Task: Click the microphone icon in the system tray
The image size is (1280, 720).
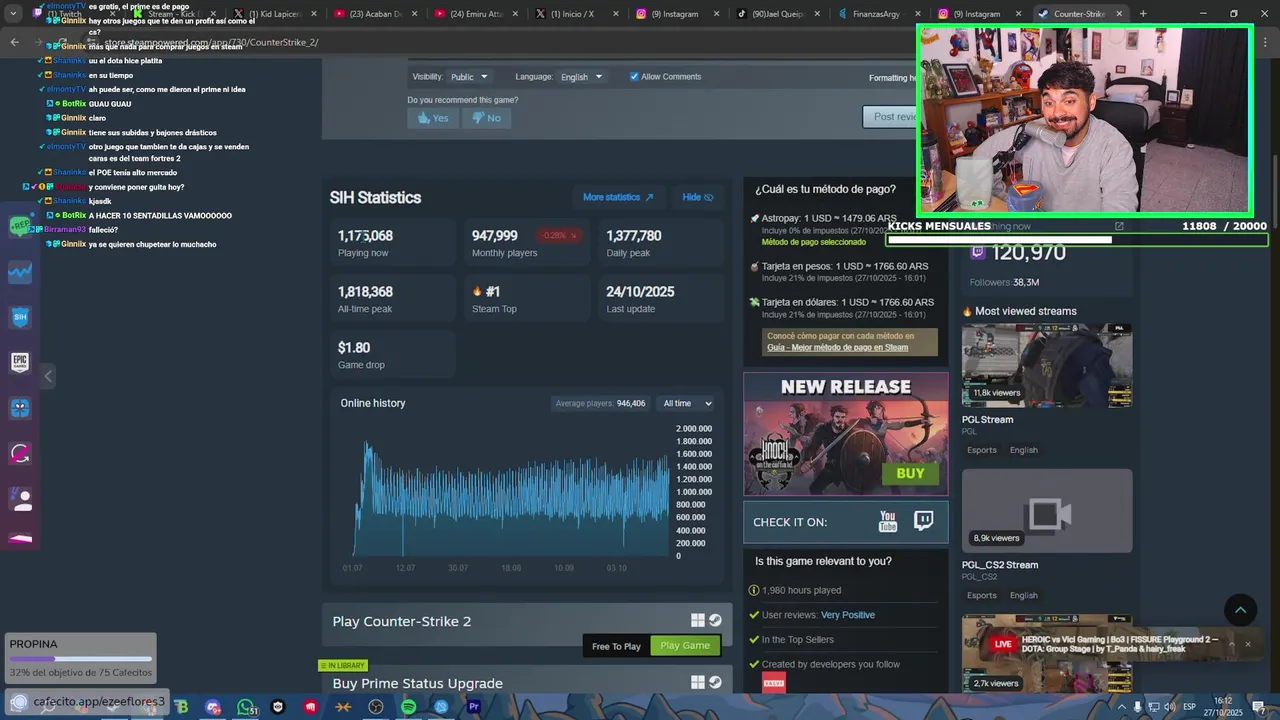Action: [1137, 707]
